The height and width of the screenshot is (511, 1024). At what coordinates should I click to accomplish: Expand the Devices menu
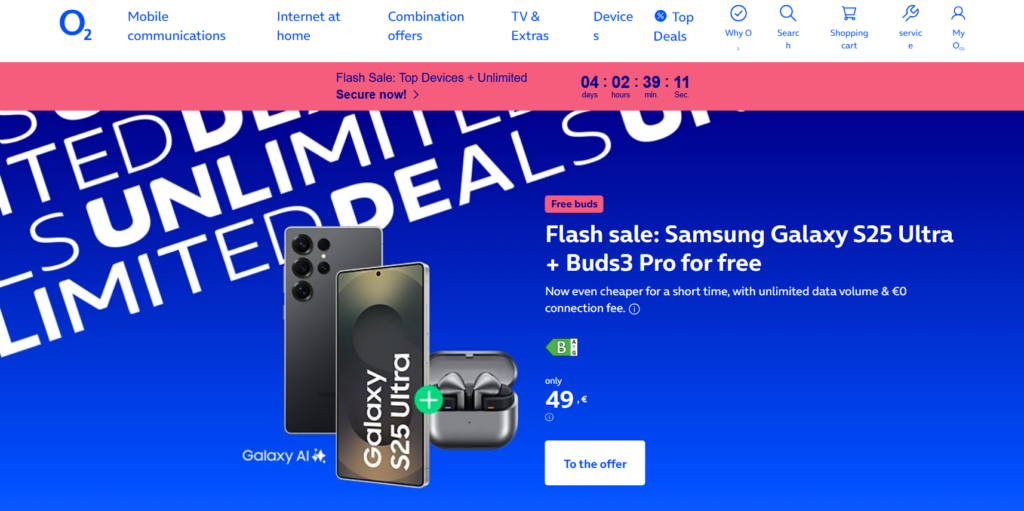(x=613, y=26)
